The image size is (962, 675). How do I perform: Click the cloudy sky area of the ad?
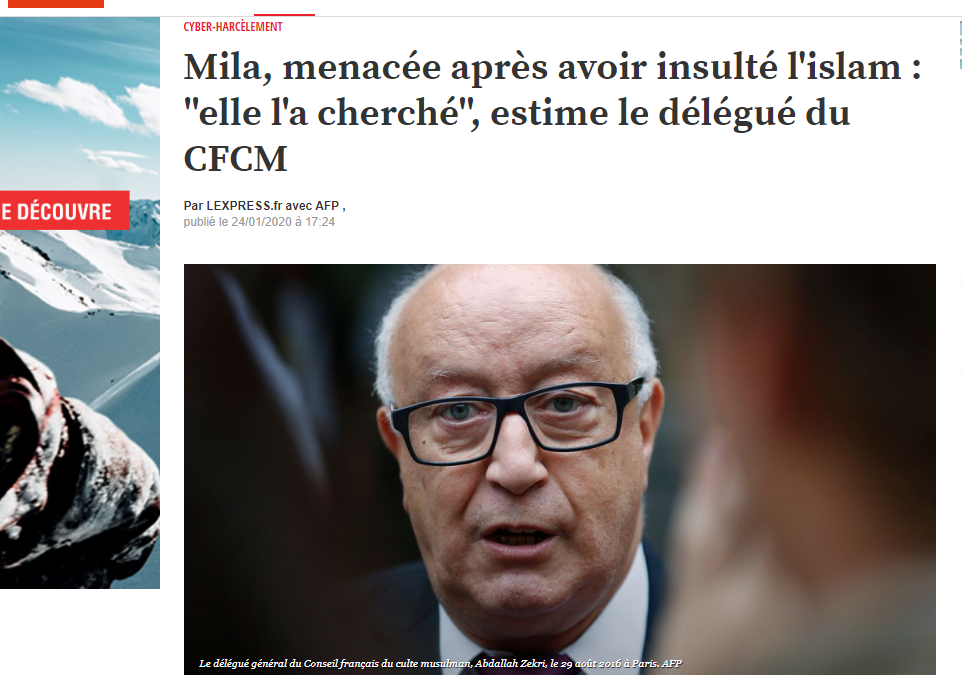click(80, 98)
